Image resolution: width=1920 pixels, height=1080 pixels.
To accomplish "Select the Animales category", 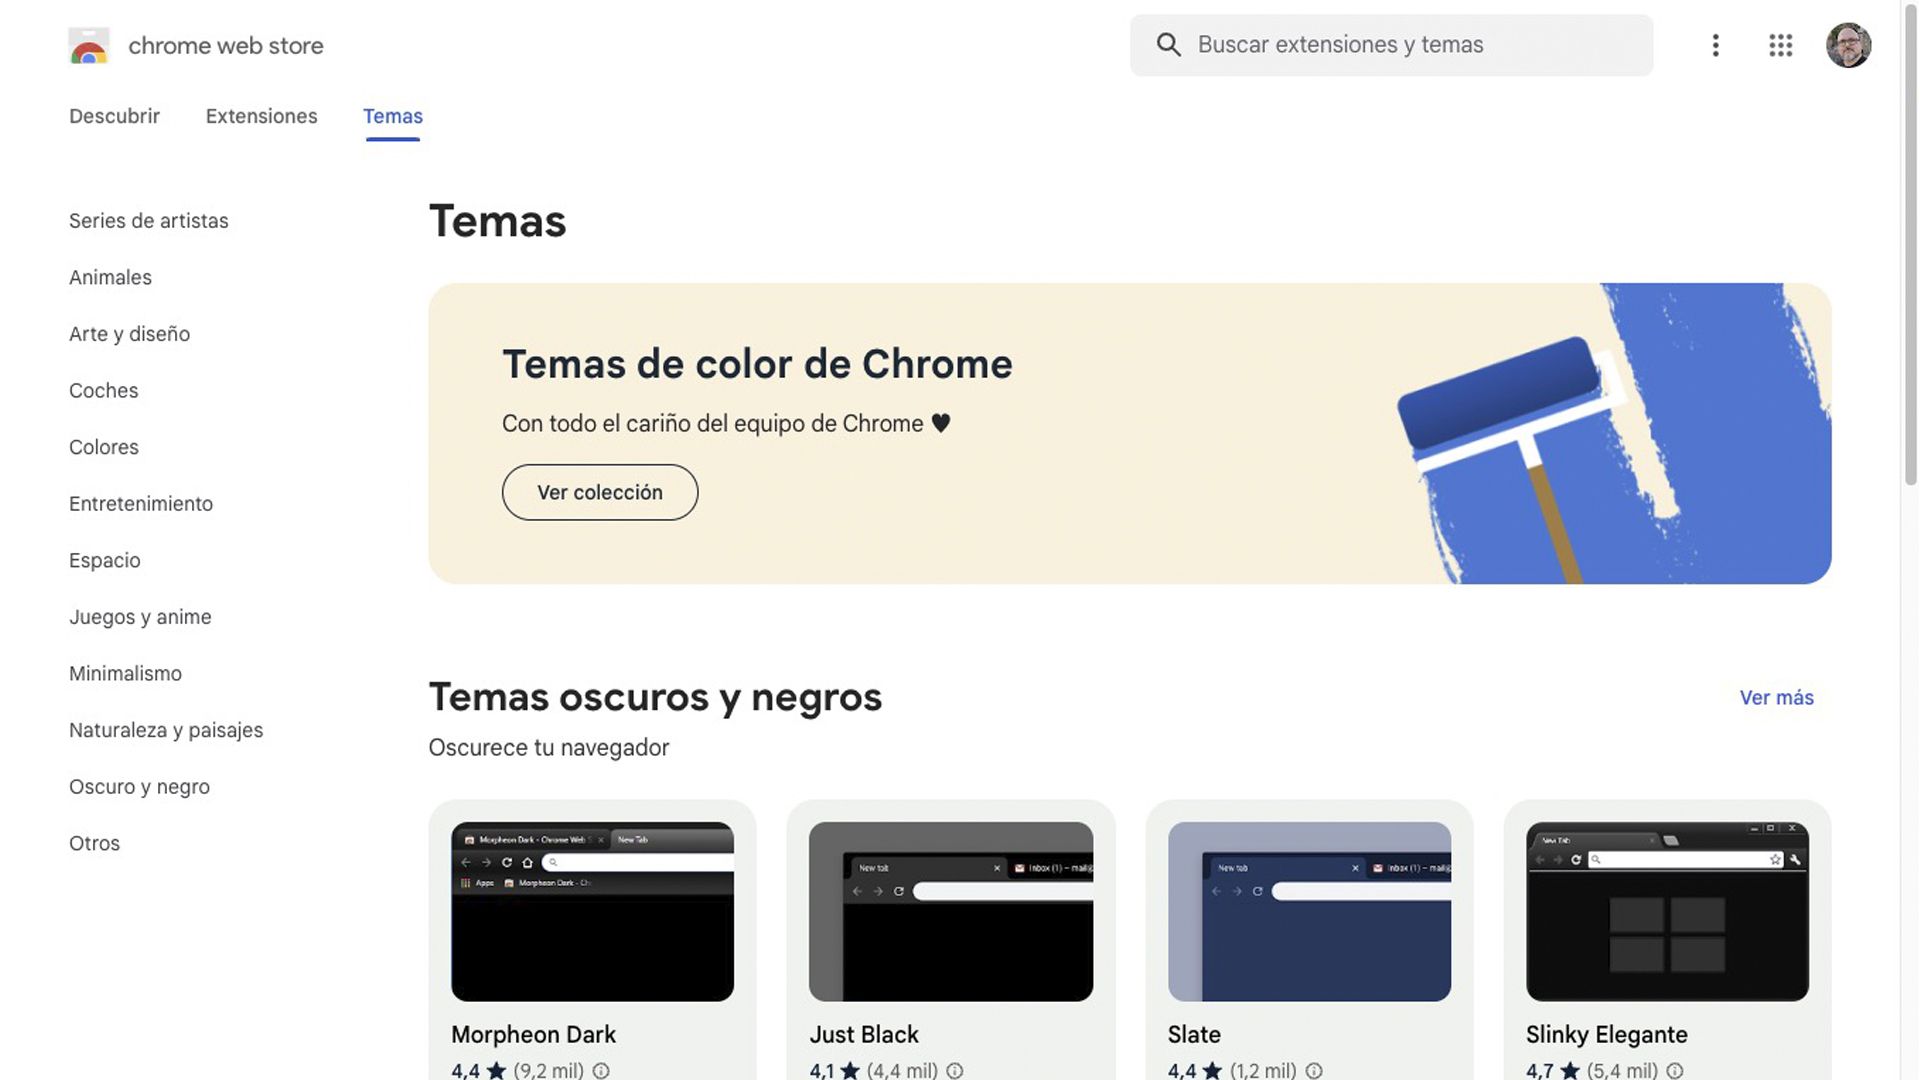I will click(x=110, y=277).
